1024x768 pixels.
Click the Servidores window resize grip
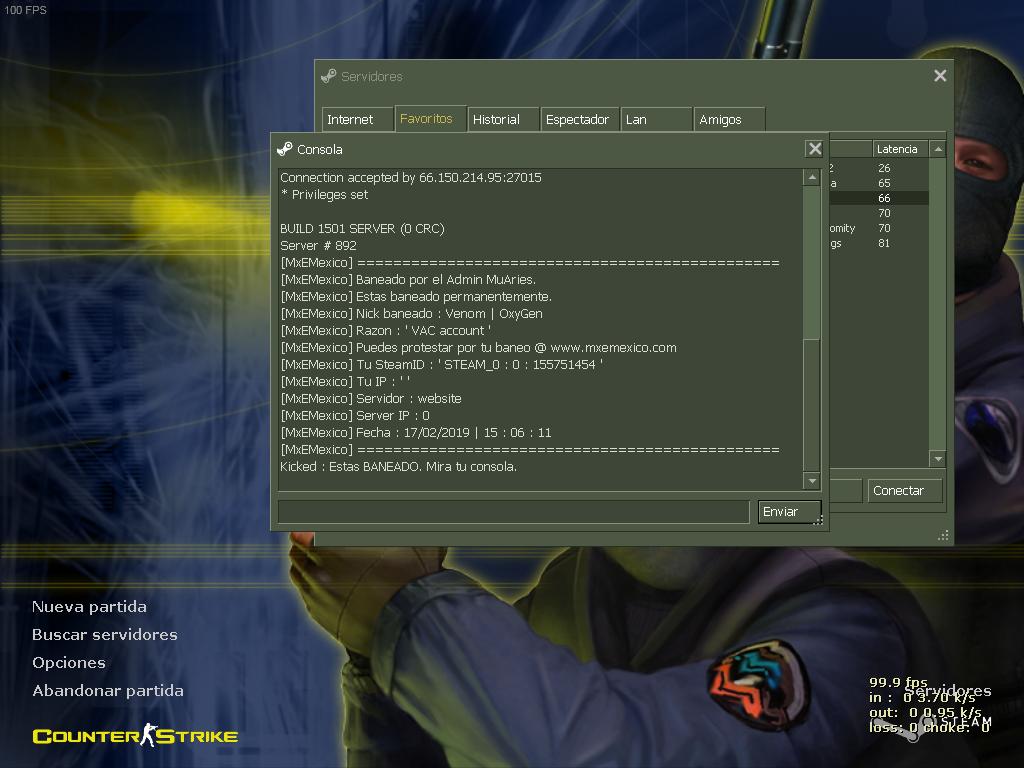click(943, 536)
